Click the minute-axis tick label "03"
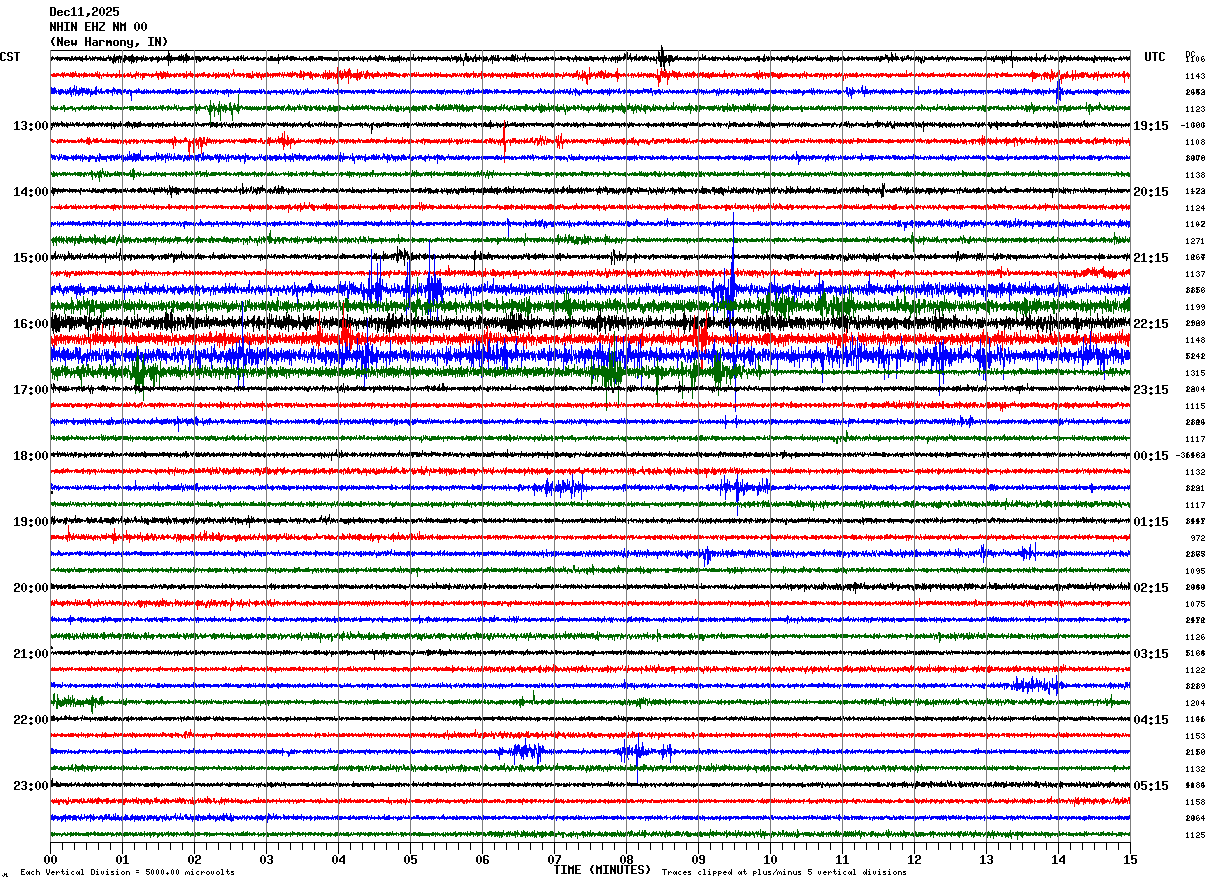1210x886 pixels. pyautogui.click(x=266, y=859)
